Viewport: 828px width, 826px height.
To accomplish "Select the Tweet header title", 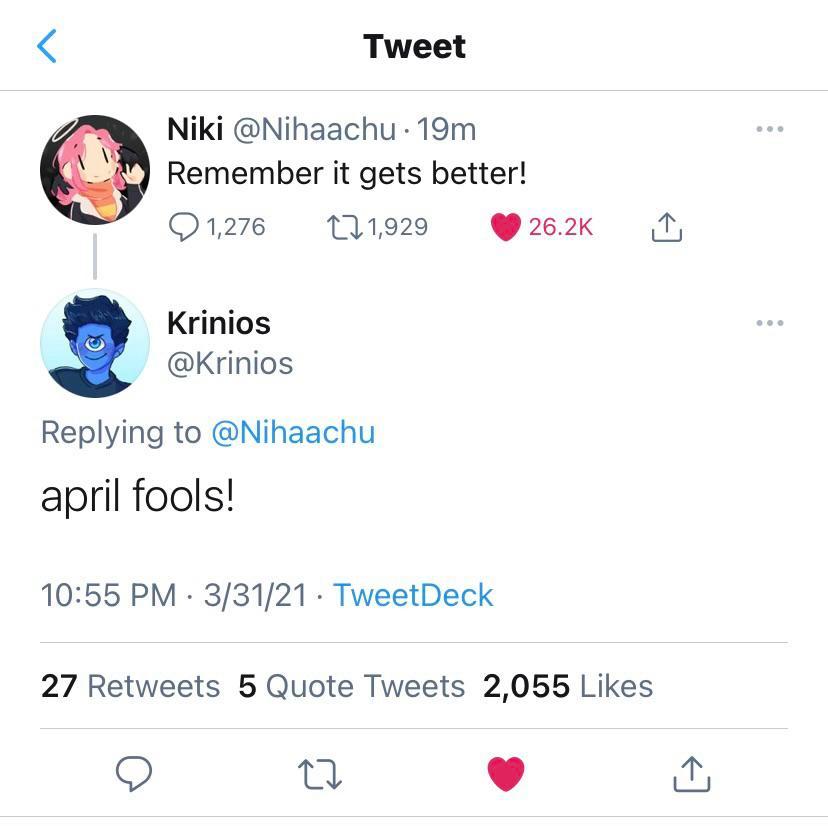I will click(414, 45).
